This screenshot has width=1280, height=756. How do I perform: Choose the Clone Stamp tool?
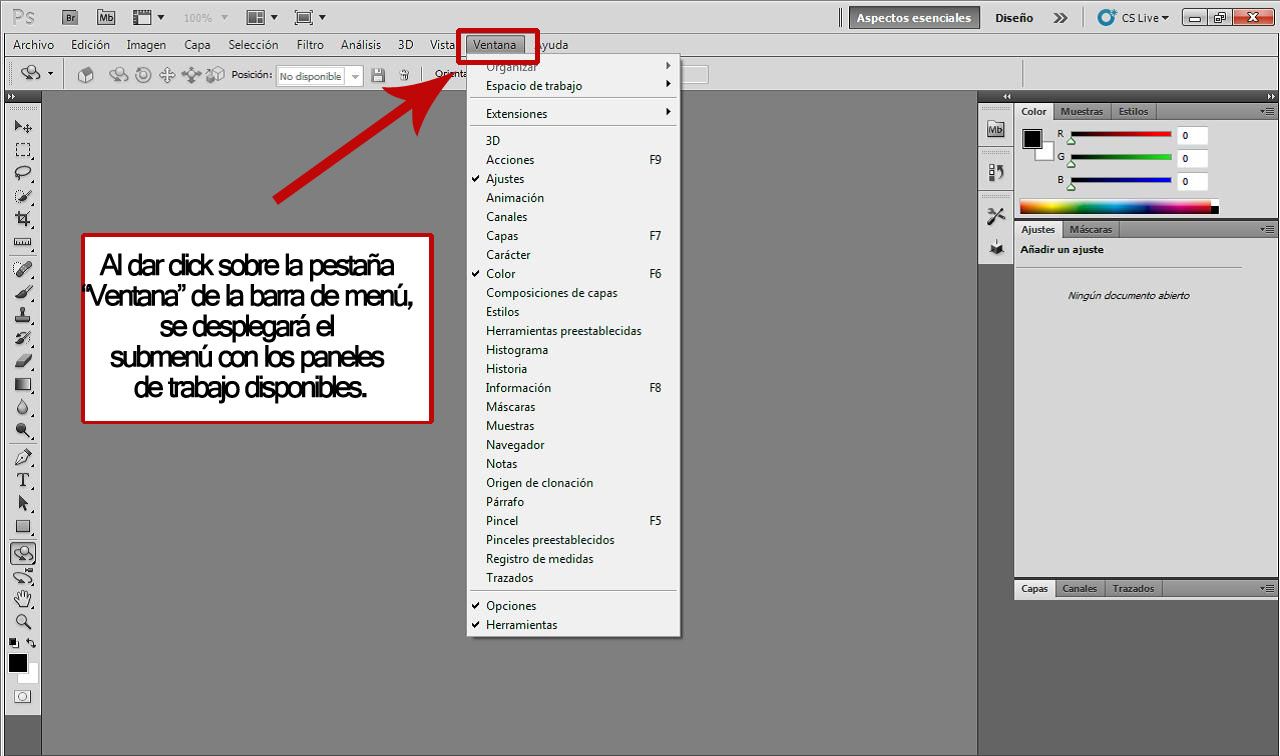pyautogui.click(x=22, y=314)
